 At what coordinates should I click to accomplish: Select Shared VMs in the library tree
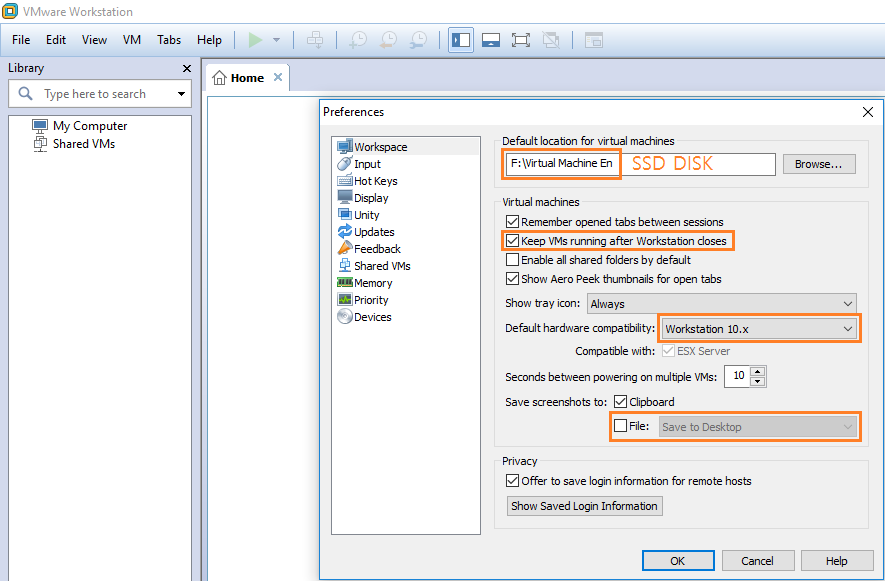(74, 143)
